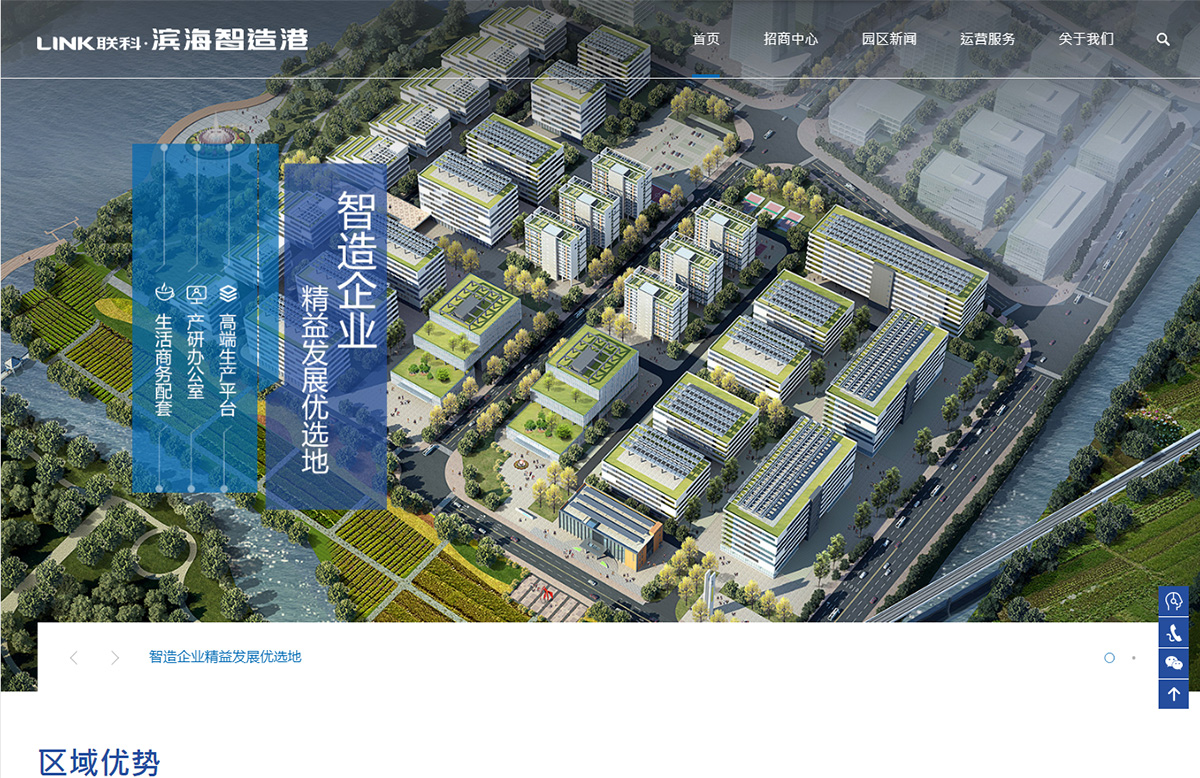This screenshot has height=778, width=1200.
Task: Click the 产研办公室 monitor icon
Action: (x=196, y=293)
